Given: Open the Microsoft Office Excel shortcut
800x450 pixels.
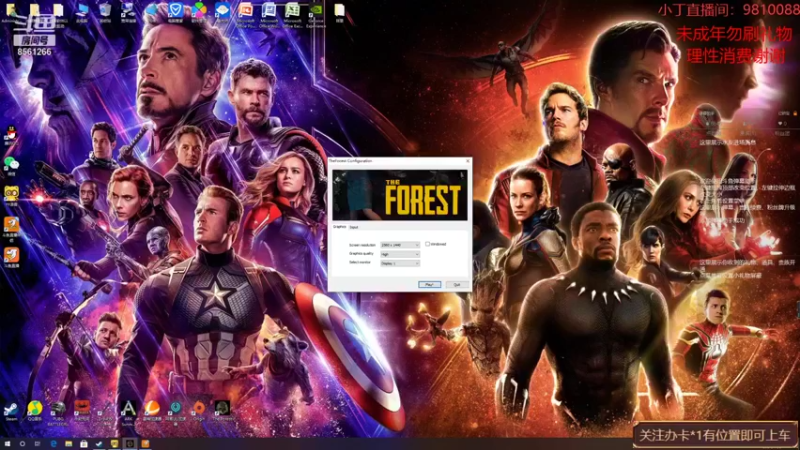Looking at the screenshot, I should 292,14.
